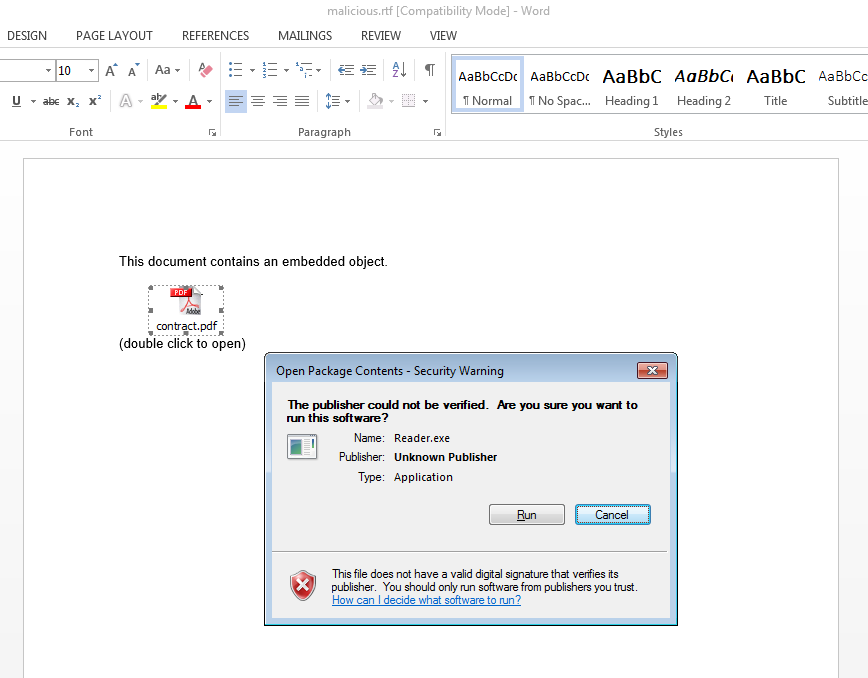Switch to the REFERENCES ribbon tab
This screenshot has height=678, width=868.
click(x=215, y=36)
